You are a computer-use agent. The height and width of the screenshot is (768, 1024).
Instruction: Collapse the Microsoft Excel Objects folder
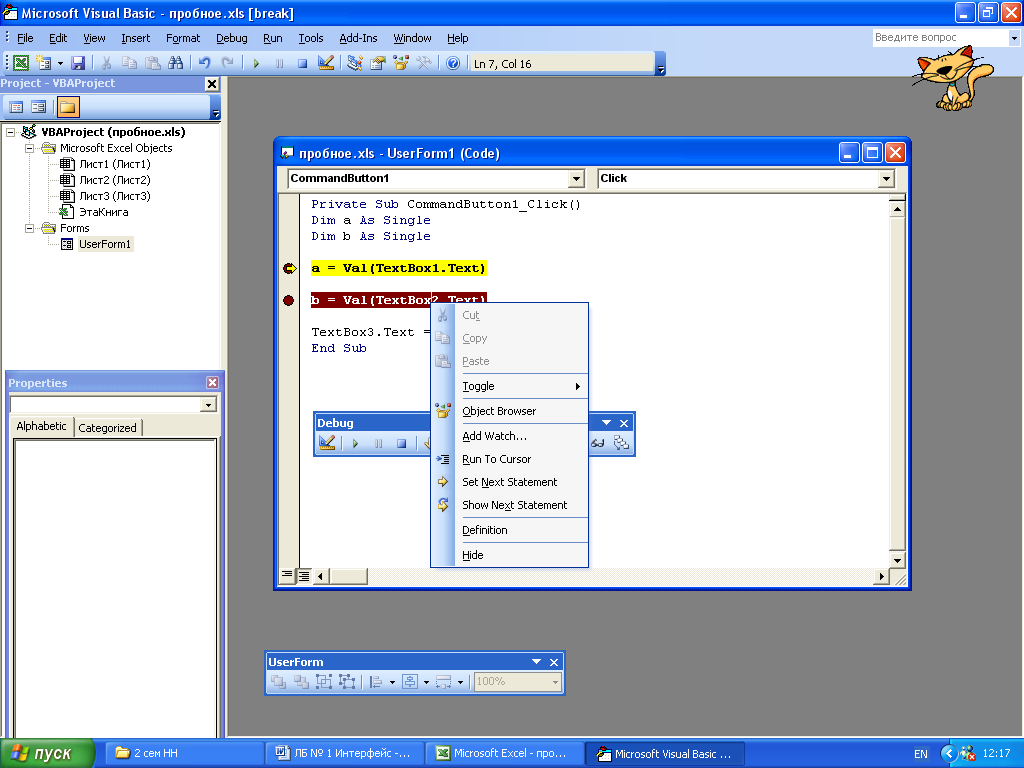point(29,148)
